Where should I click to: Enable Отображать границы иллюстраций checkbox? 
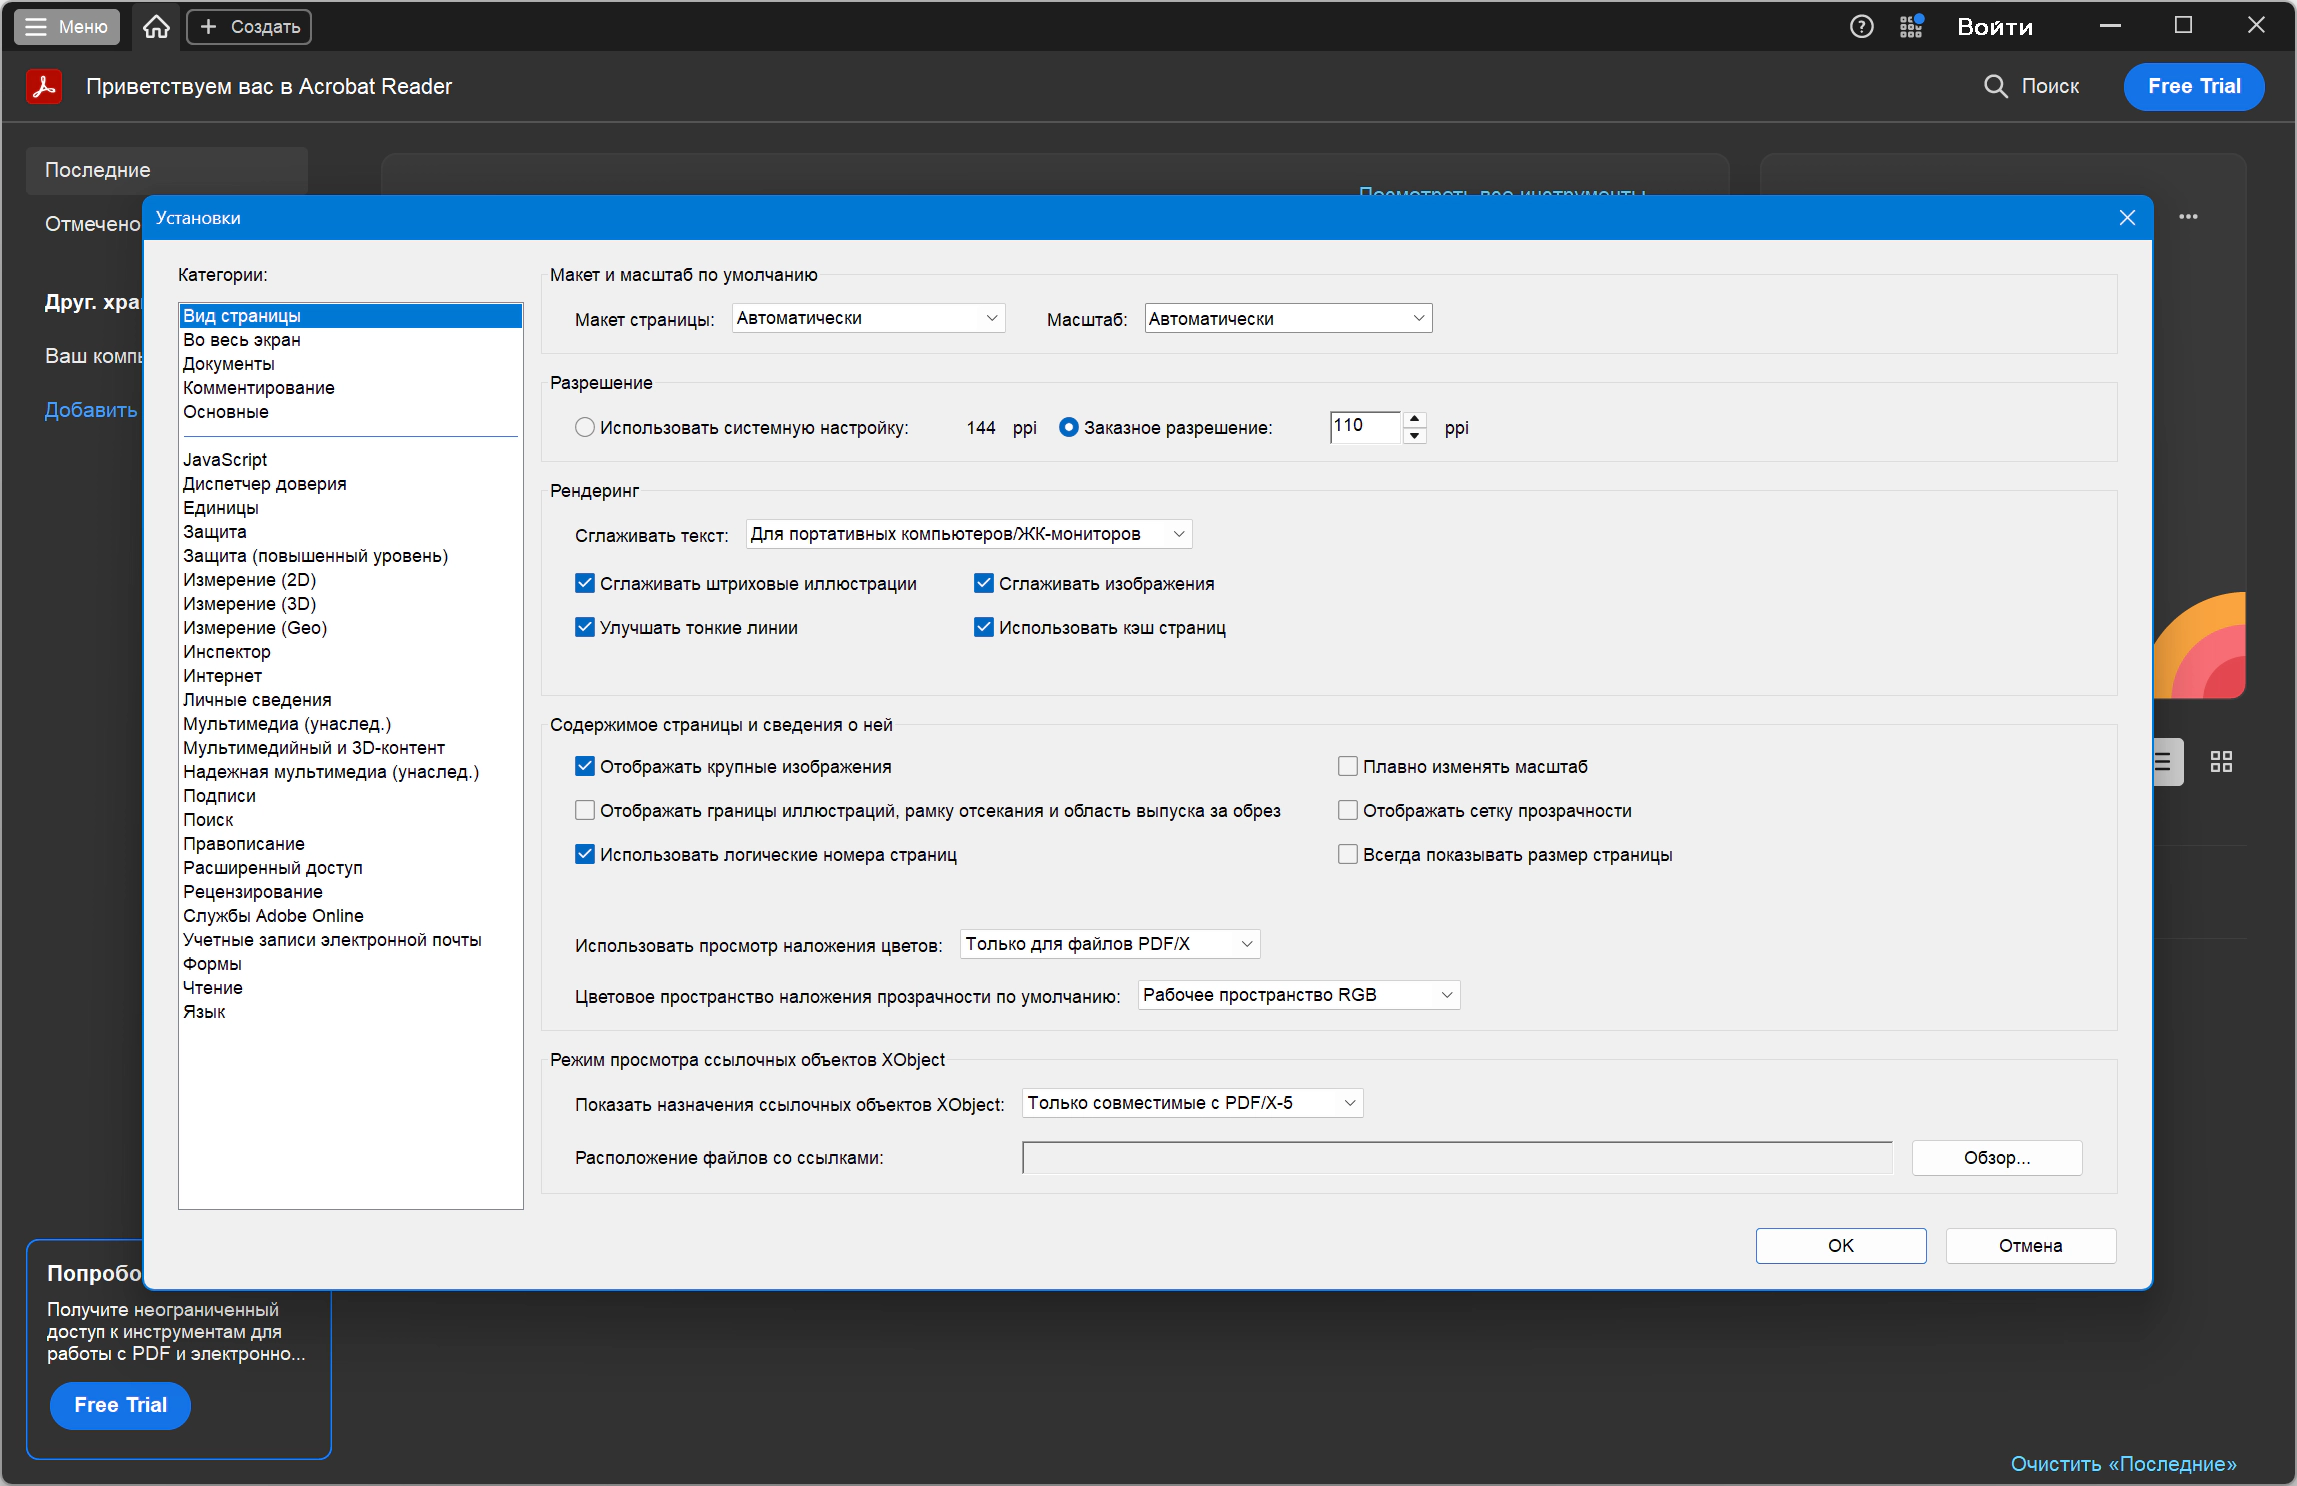[585, 810]
